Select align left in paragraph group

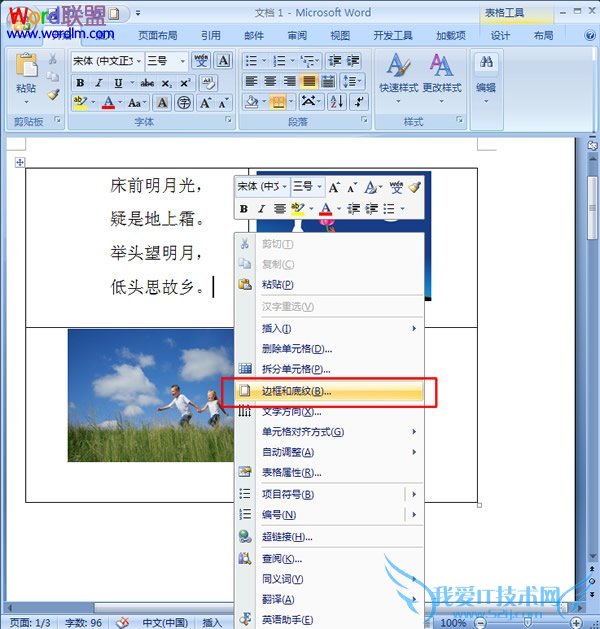coord(251,81)
